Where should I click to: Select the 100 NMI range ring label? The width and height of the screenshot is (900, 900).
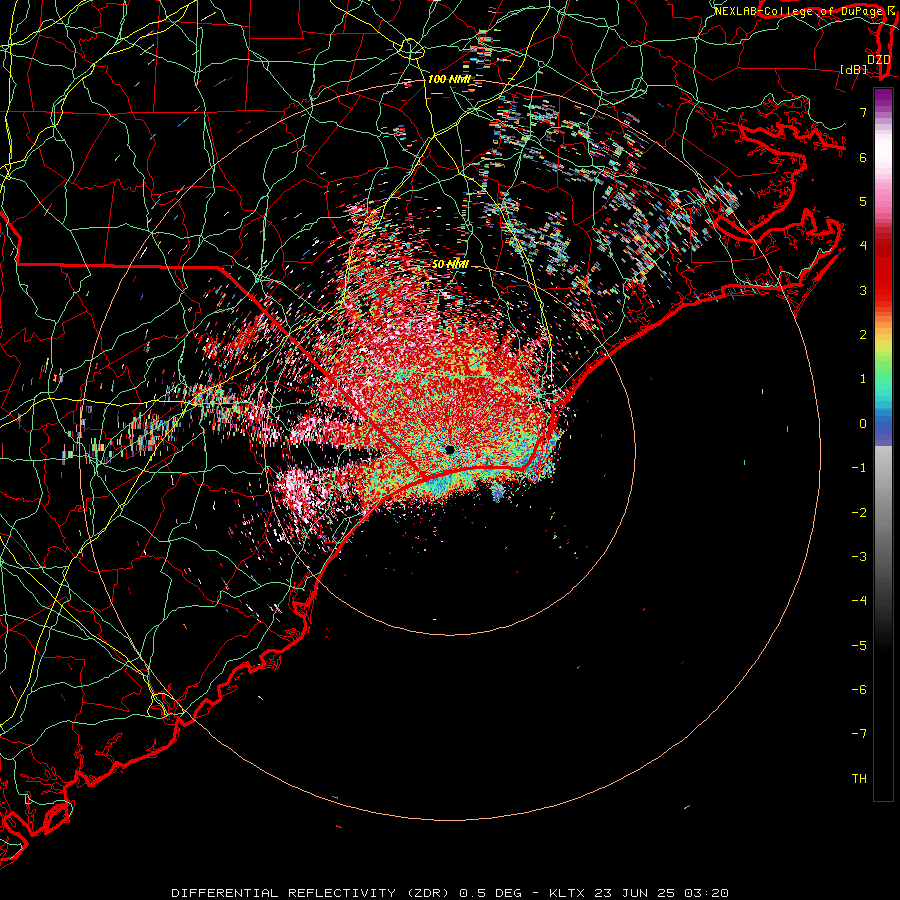[x=449, y=79]
